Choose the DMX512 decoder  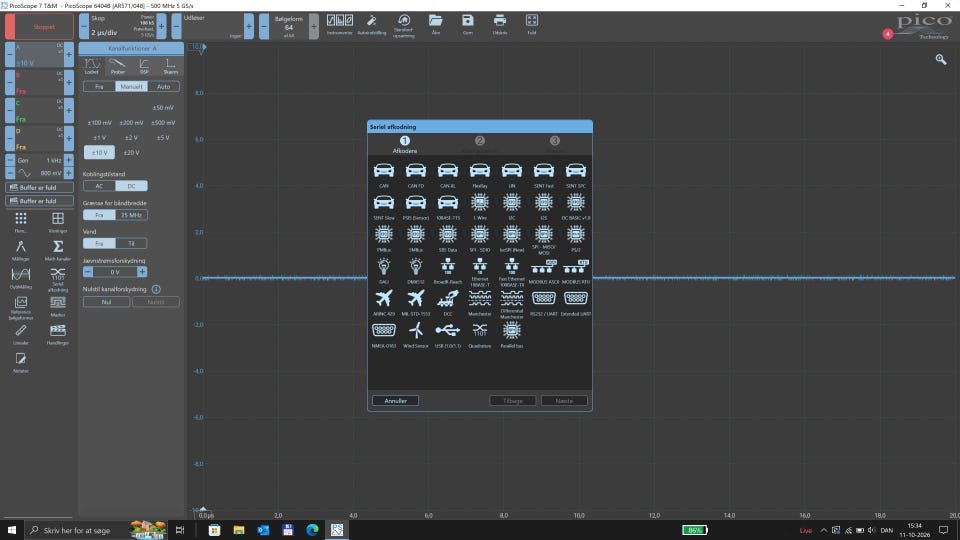[416, 266]
